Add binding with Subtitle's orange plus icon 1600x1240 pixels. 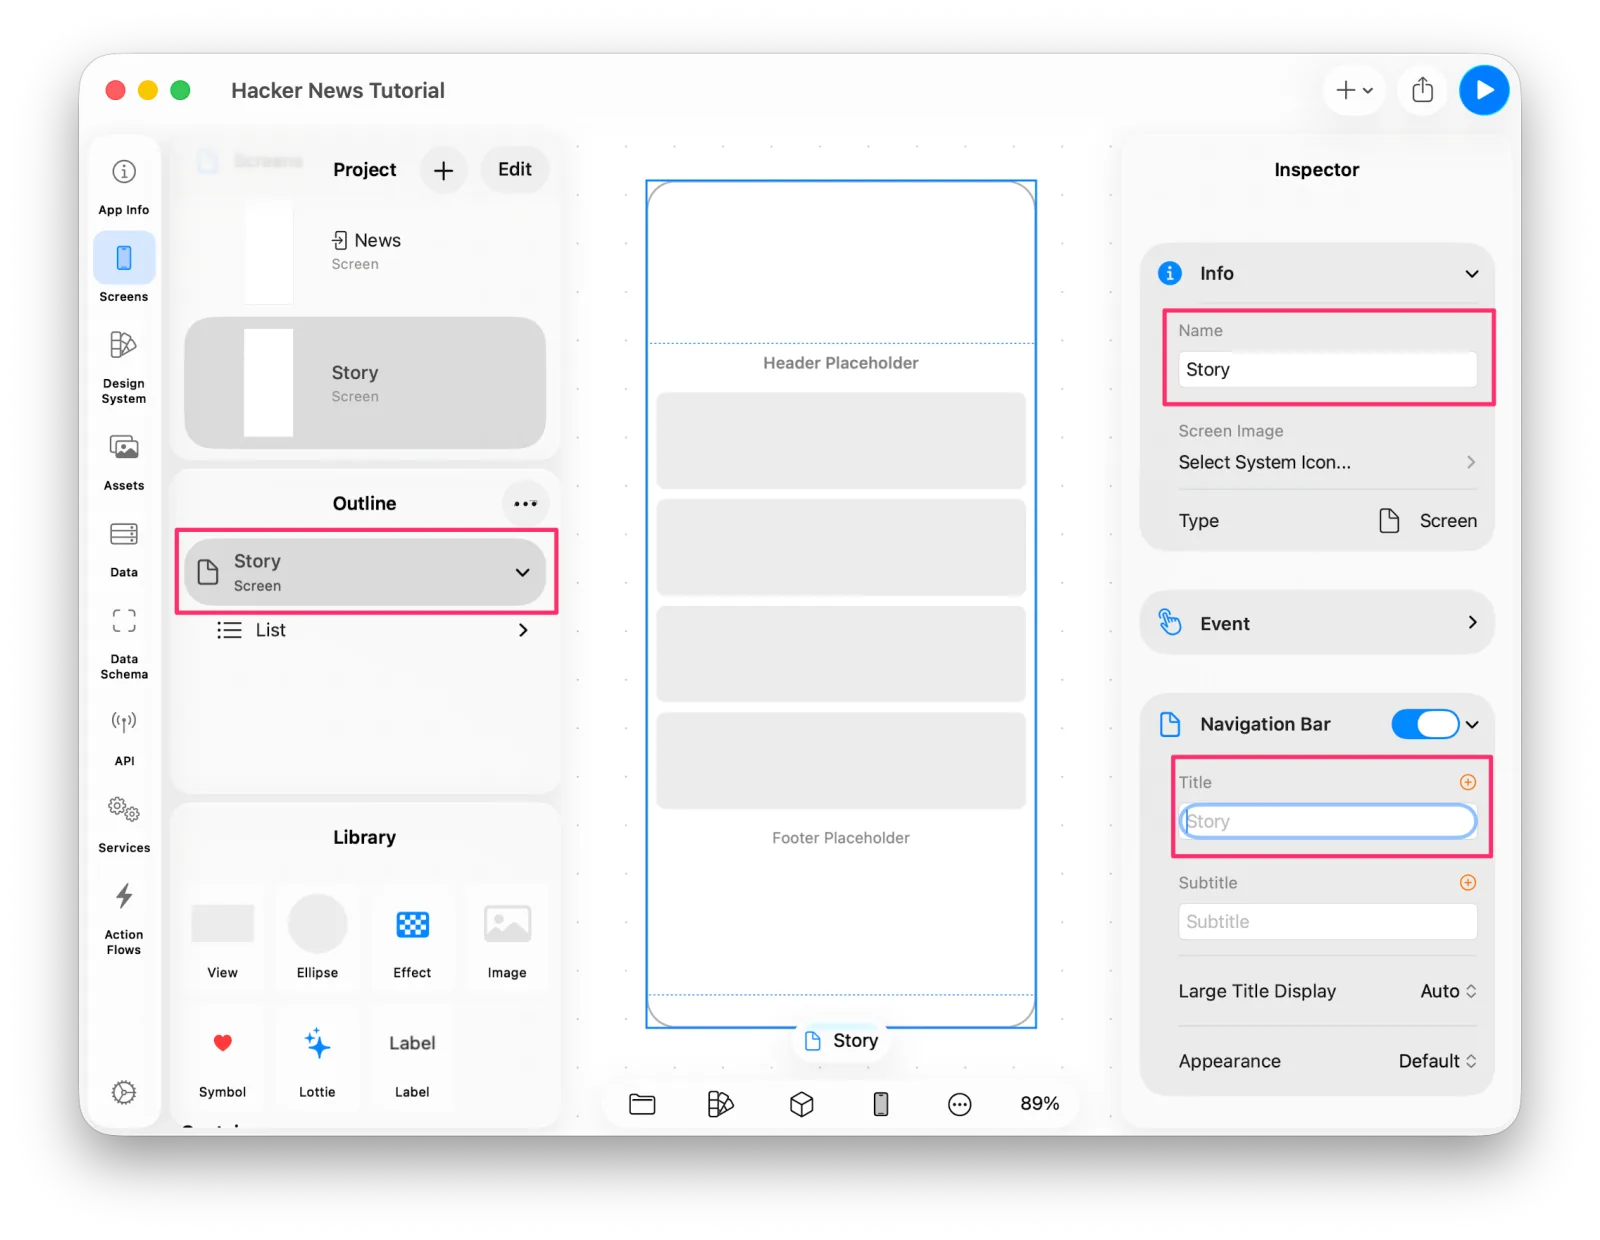point(1467,882)
